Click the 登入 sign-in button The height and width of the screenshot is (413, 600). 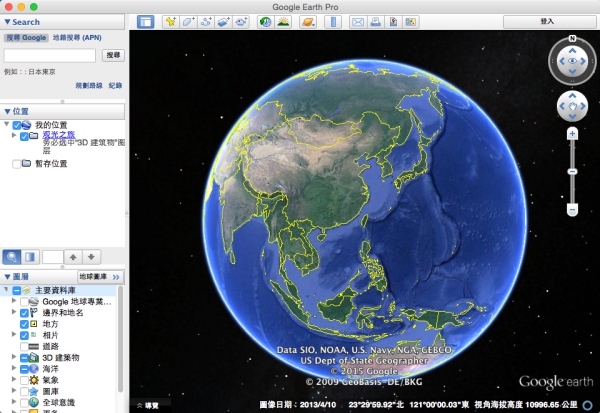click(547, 20)
